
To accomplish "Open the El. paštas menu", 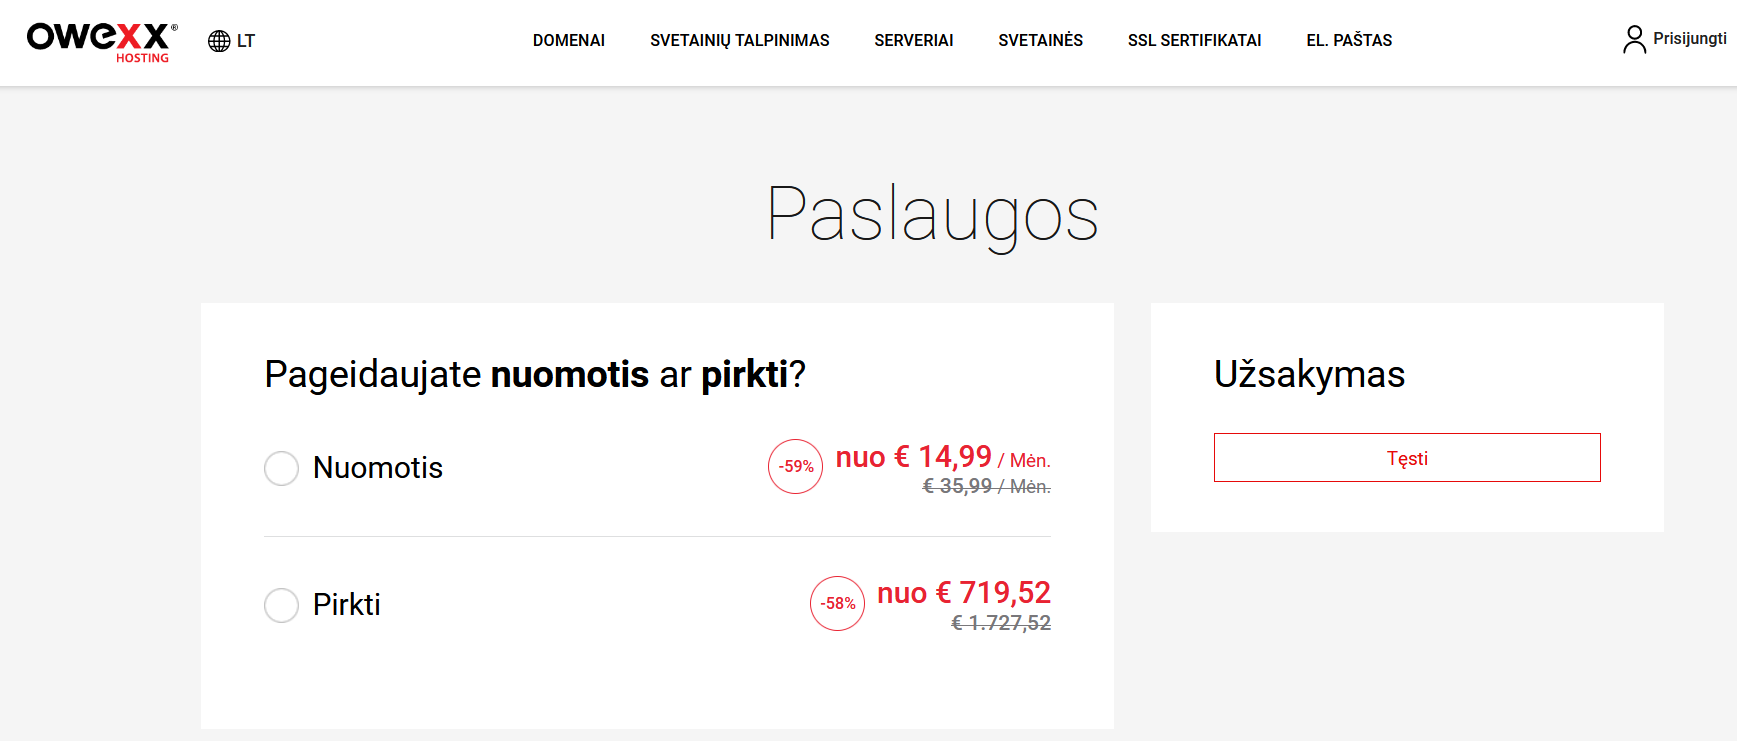I will tap(1349, 40).
